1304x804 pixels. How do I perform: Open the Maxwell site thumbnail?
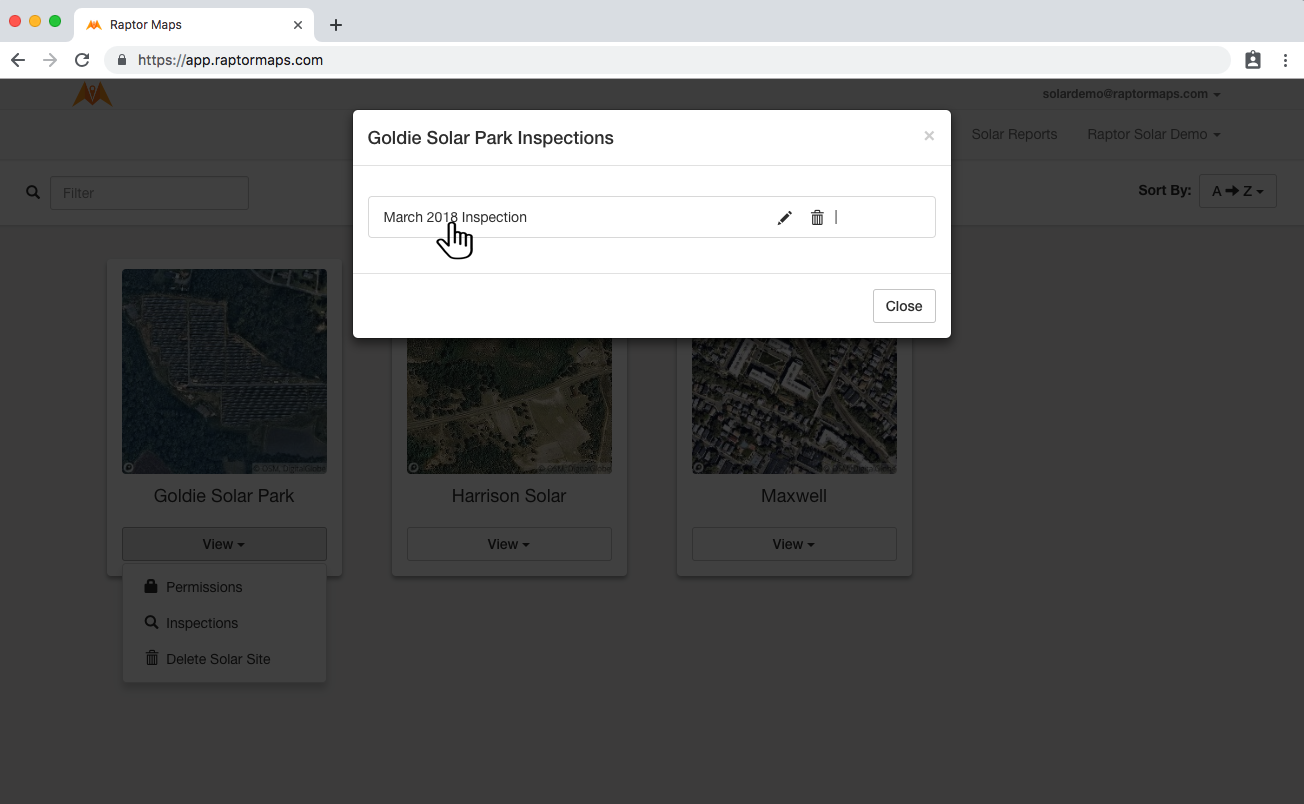(x=794, y=405)
